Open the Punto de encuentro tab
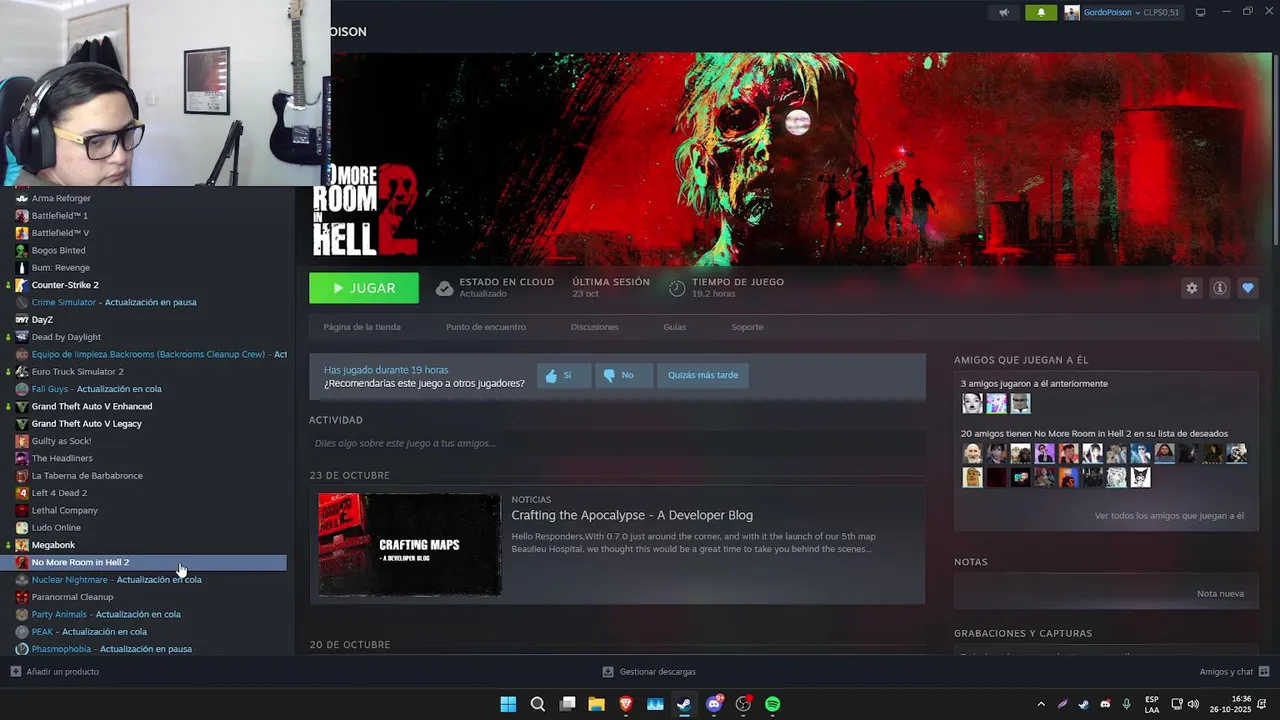 point(486,327)
